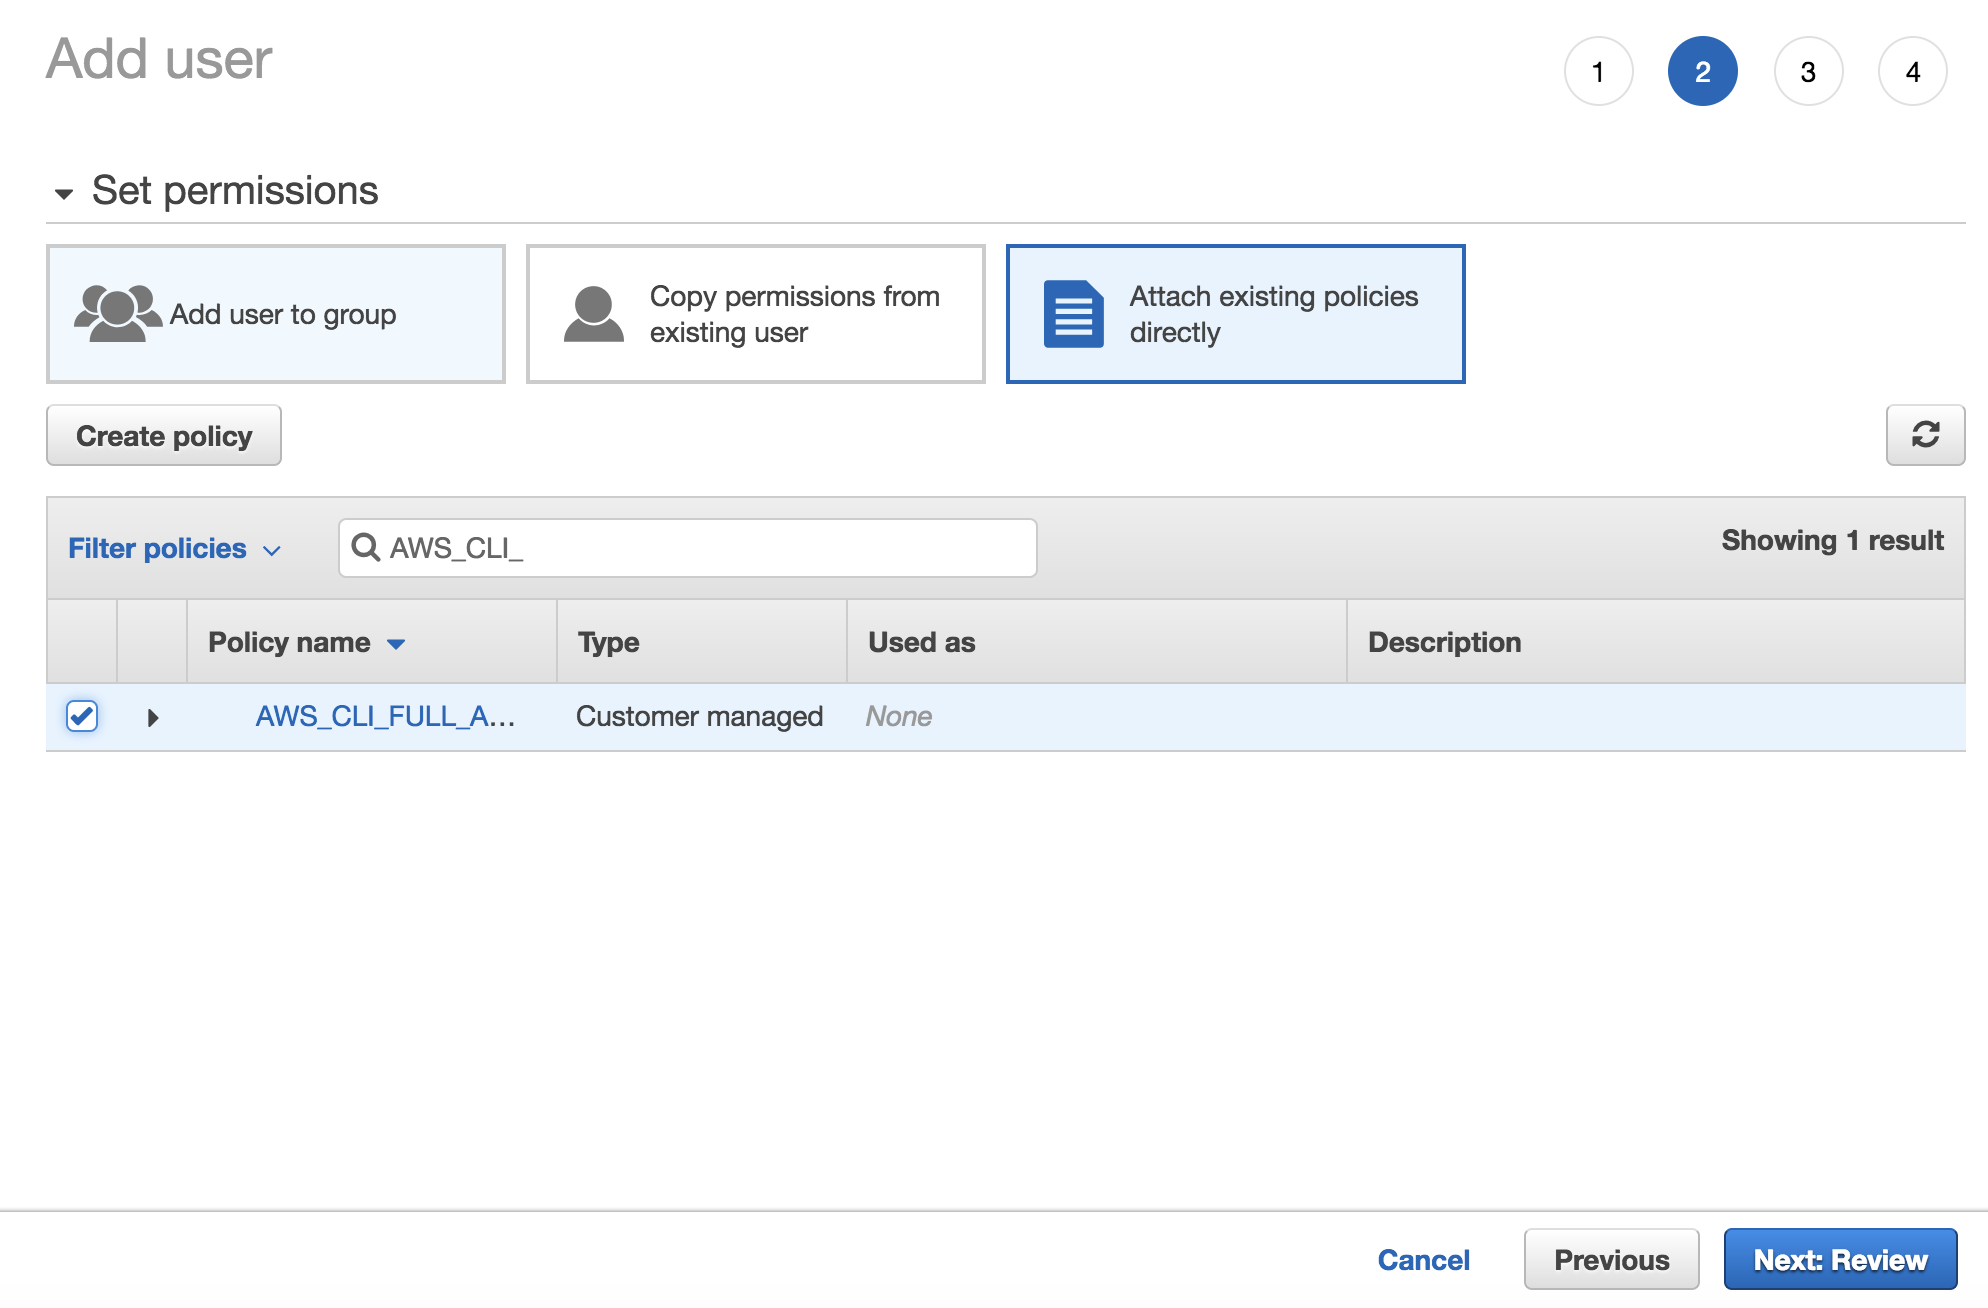Select Add user to group option
The image size is (1988, 1308).
276,314
